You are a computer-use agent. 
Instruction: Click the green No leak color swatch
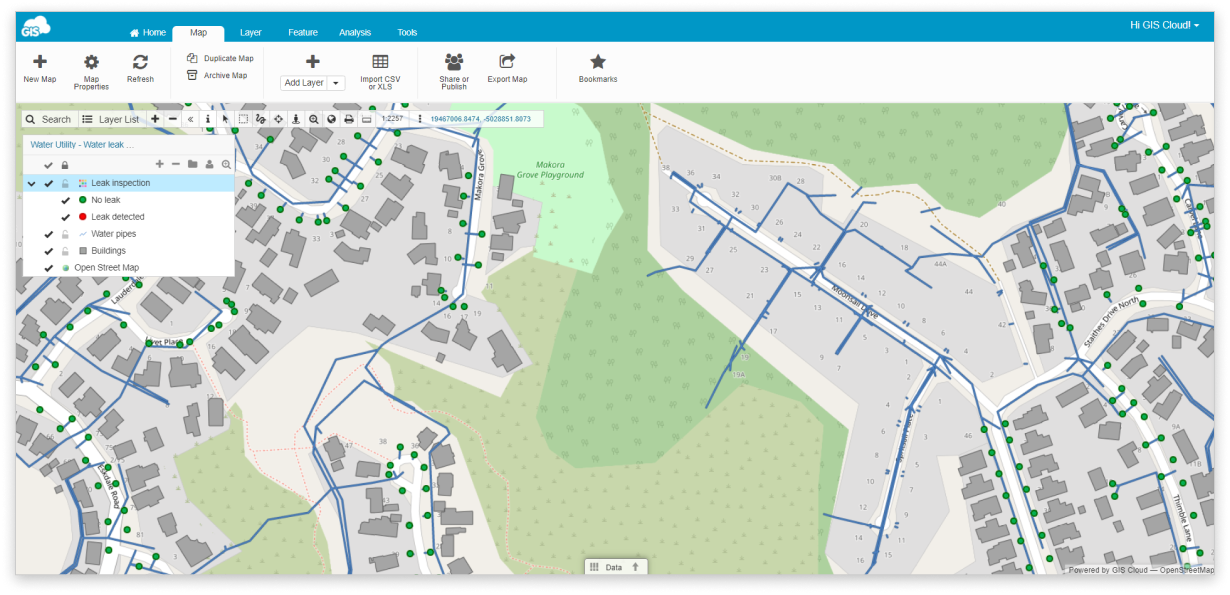(82, 199)
